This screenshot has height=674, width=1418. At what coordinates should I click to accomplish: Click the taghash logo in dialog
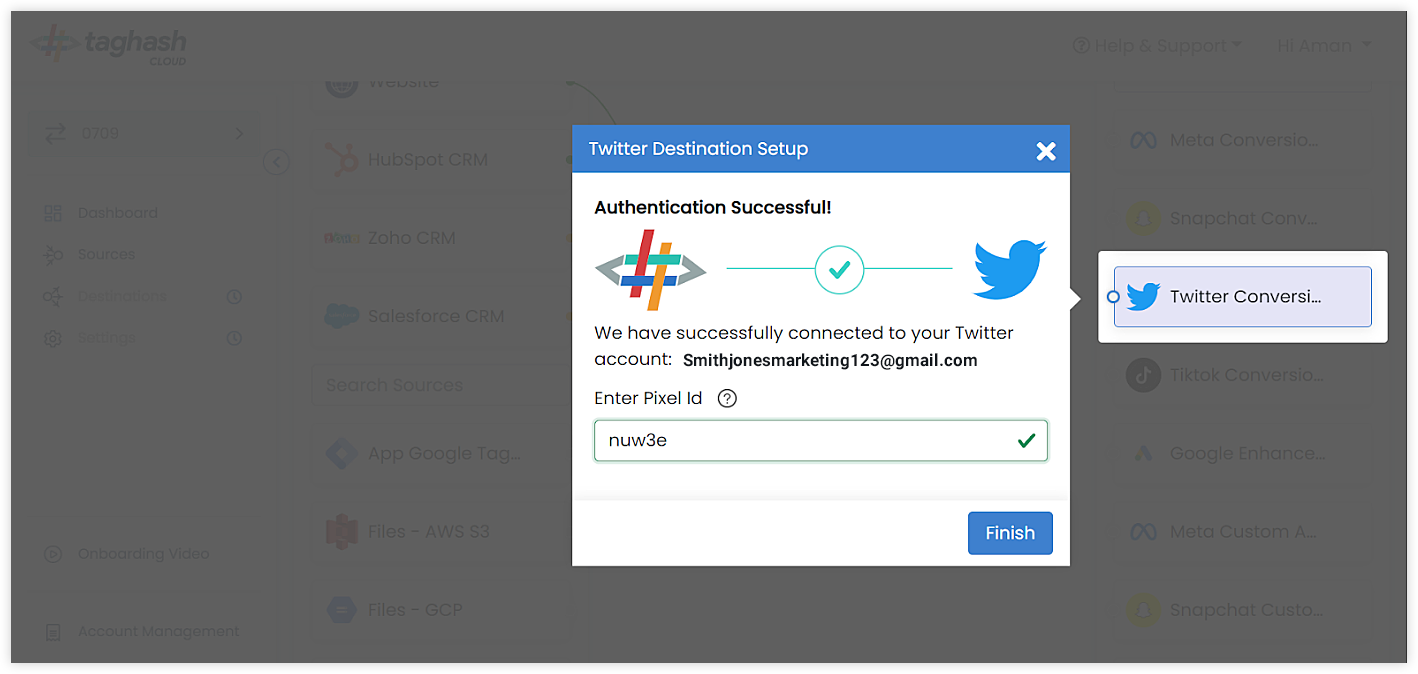(x=651, y=269)
